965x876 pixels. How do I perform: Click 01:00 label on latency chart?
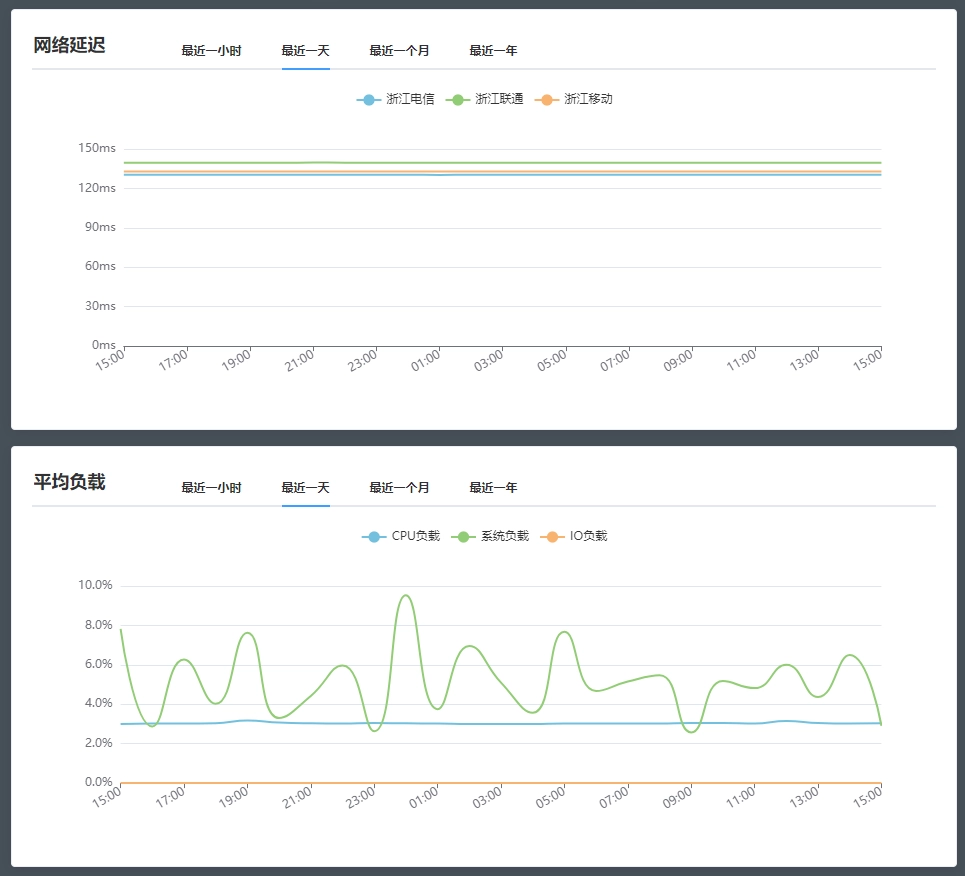click(x=425, y=361)
